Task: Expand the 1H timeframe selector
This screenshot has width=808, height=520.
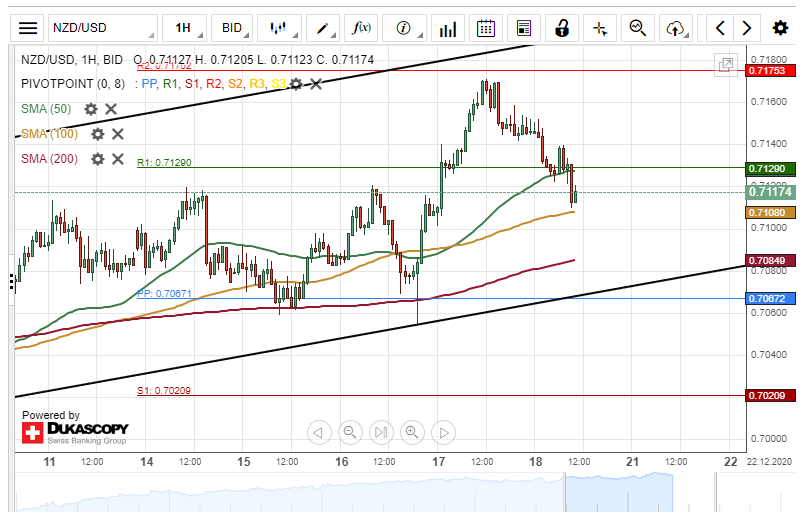Action: tap(191, 28)
